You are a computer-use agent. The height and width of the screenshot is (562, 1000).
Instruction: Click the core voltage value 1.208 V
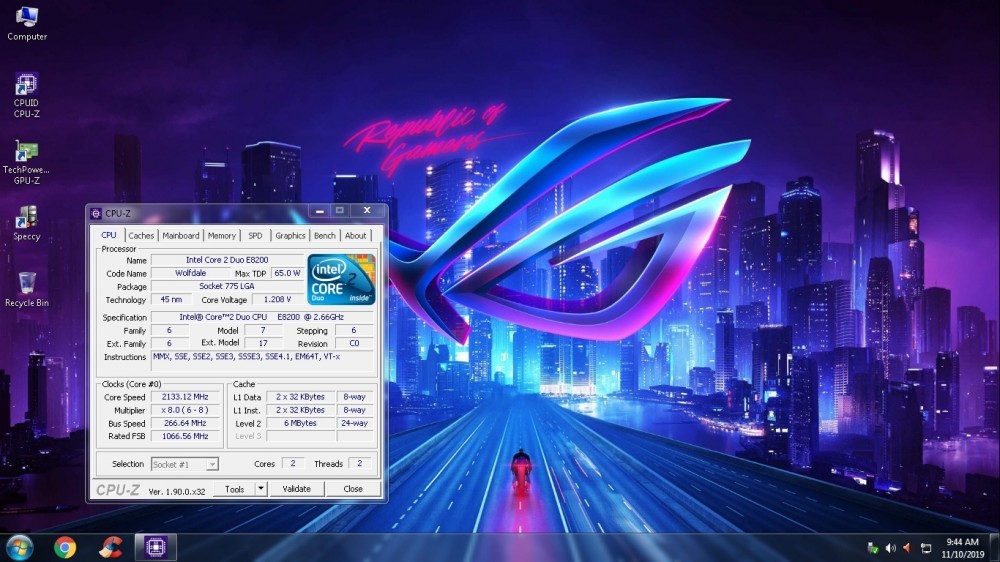pos(277,299)
